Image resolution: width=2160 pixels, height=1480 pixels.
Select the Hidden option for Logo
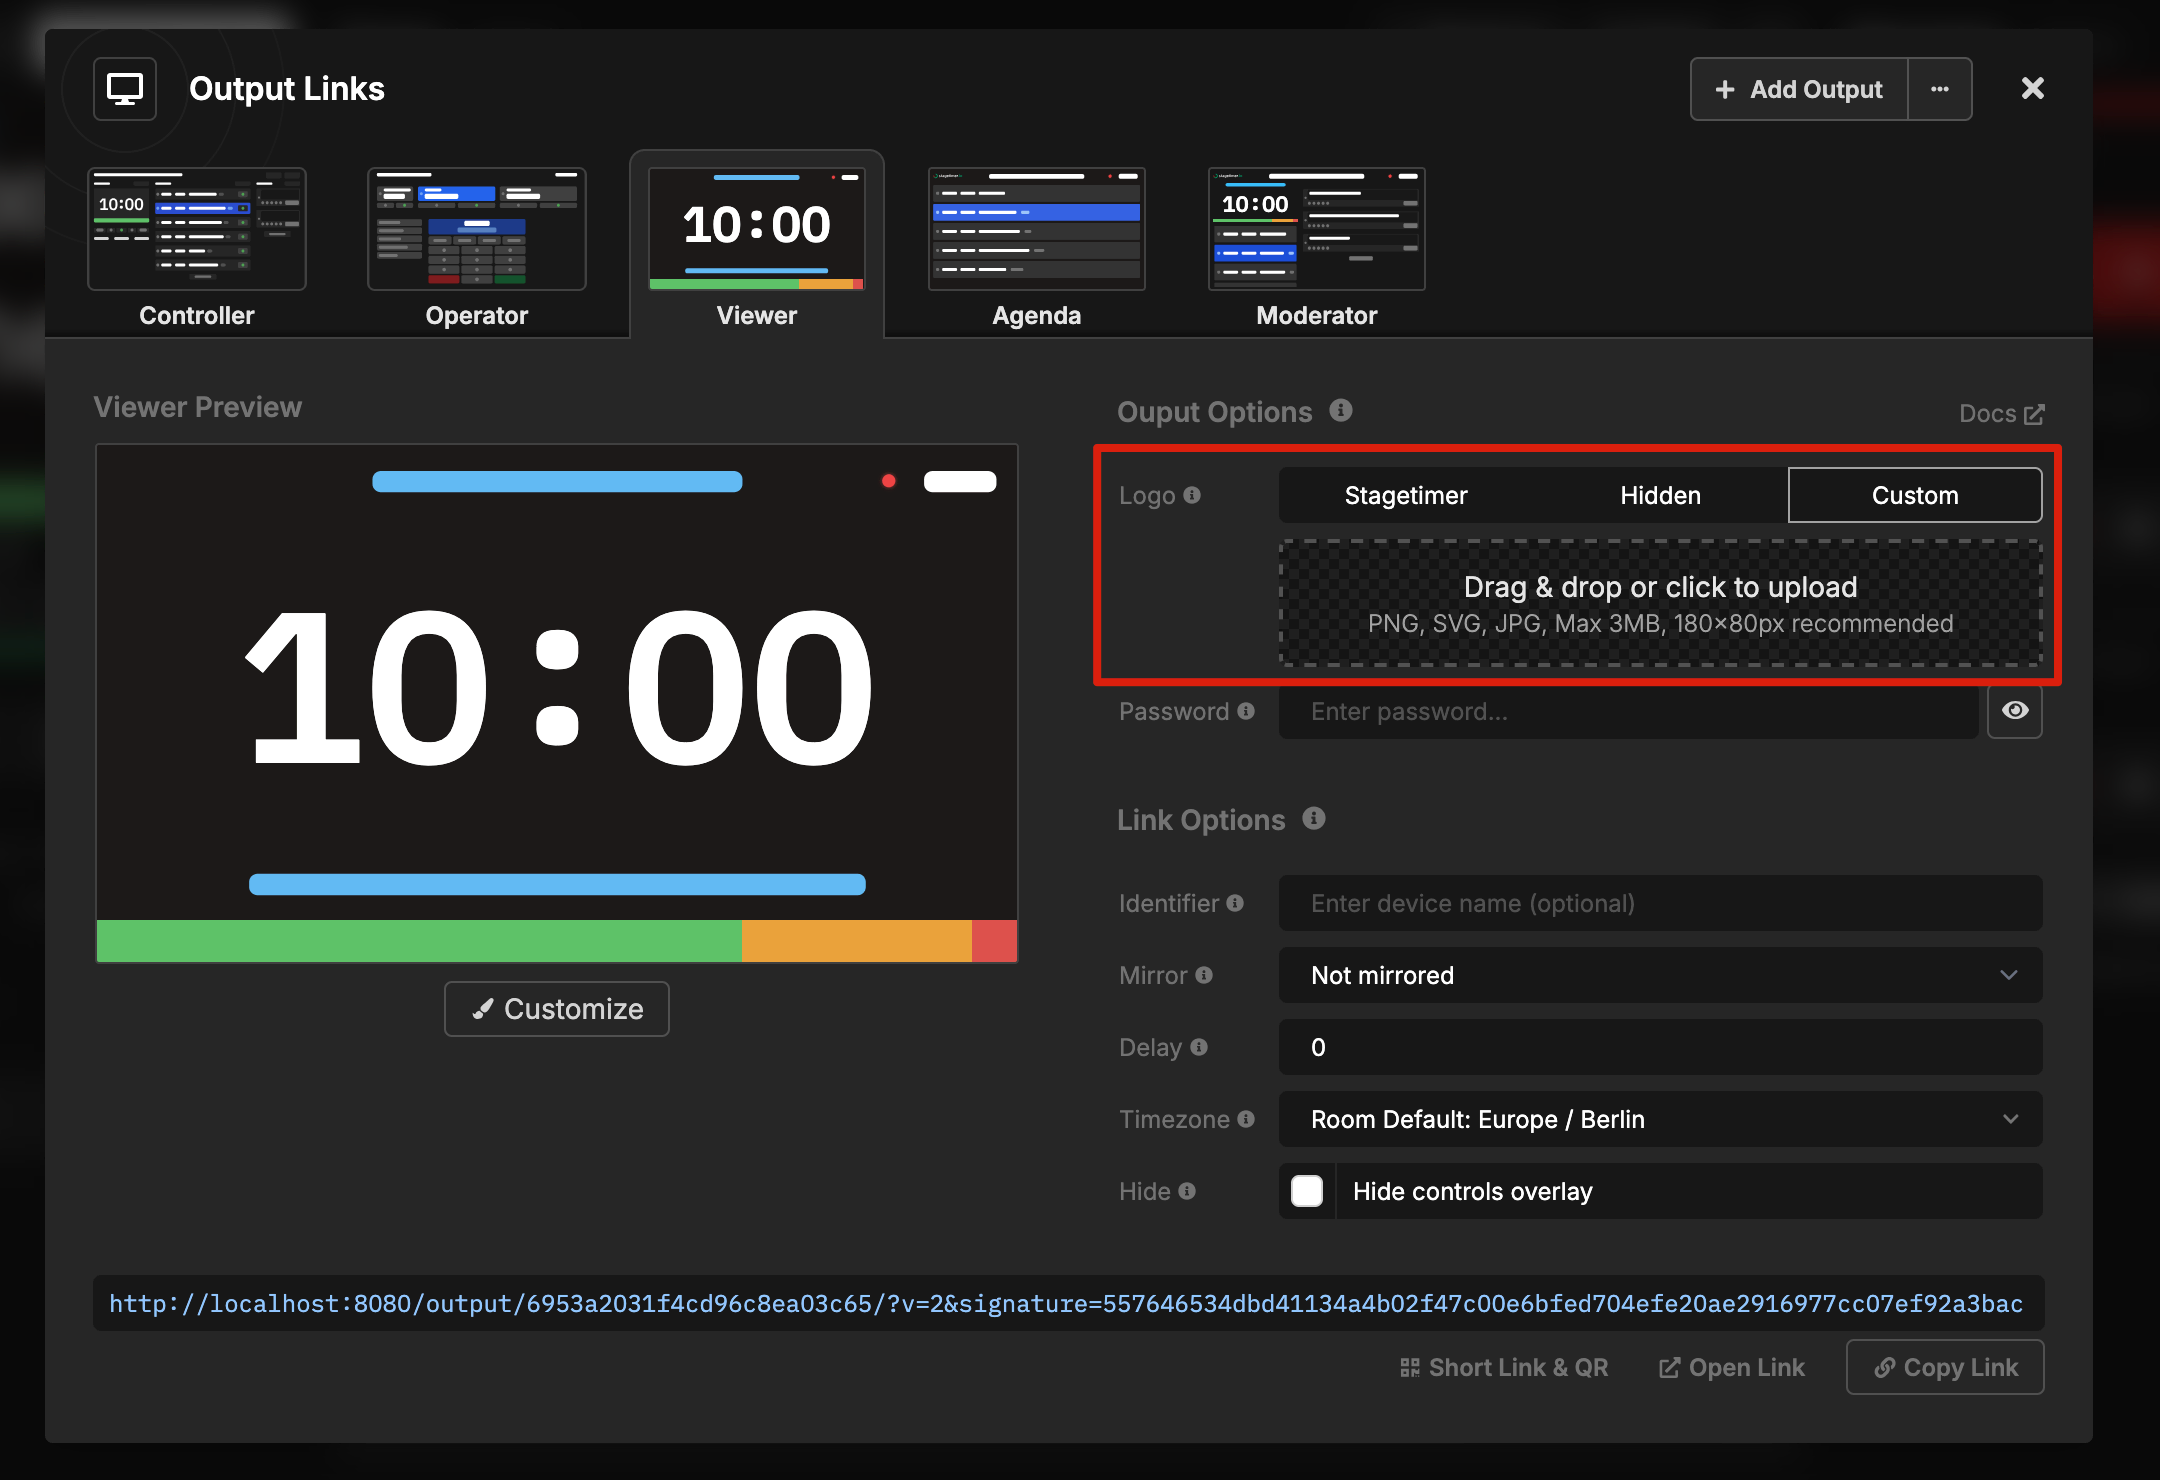tap(1659, 494)
